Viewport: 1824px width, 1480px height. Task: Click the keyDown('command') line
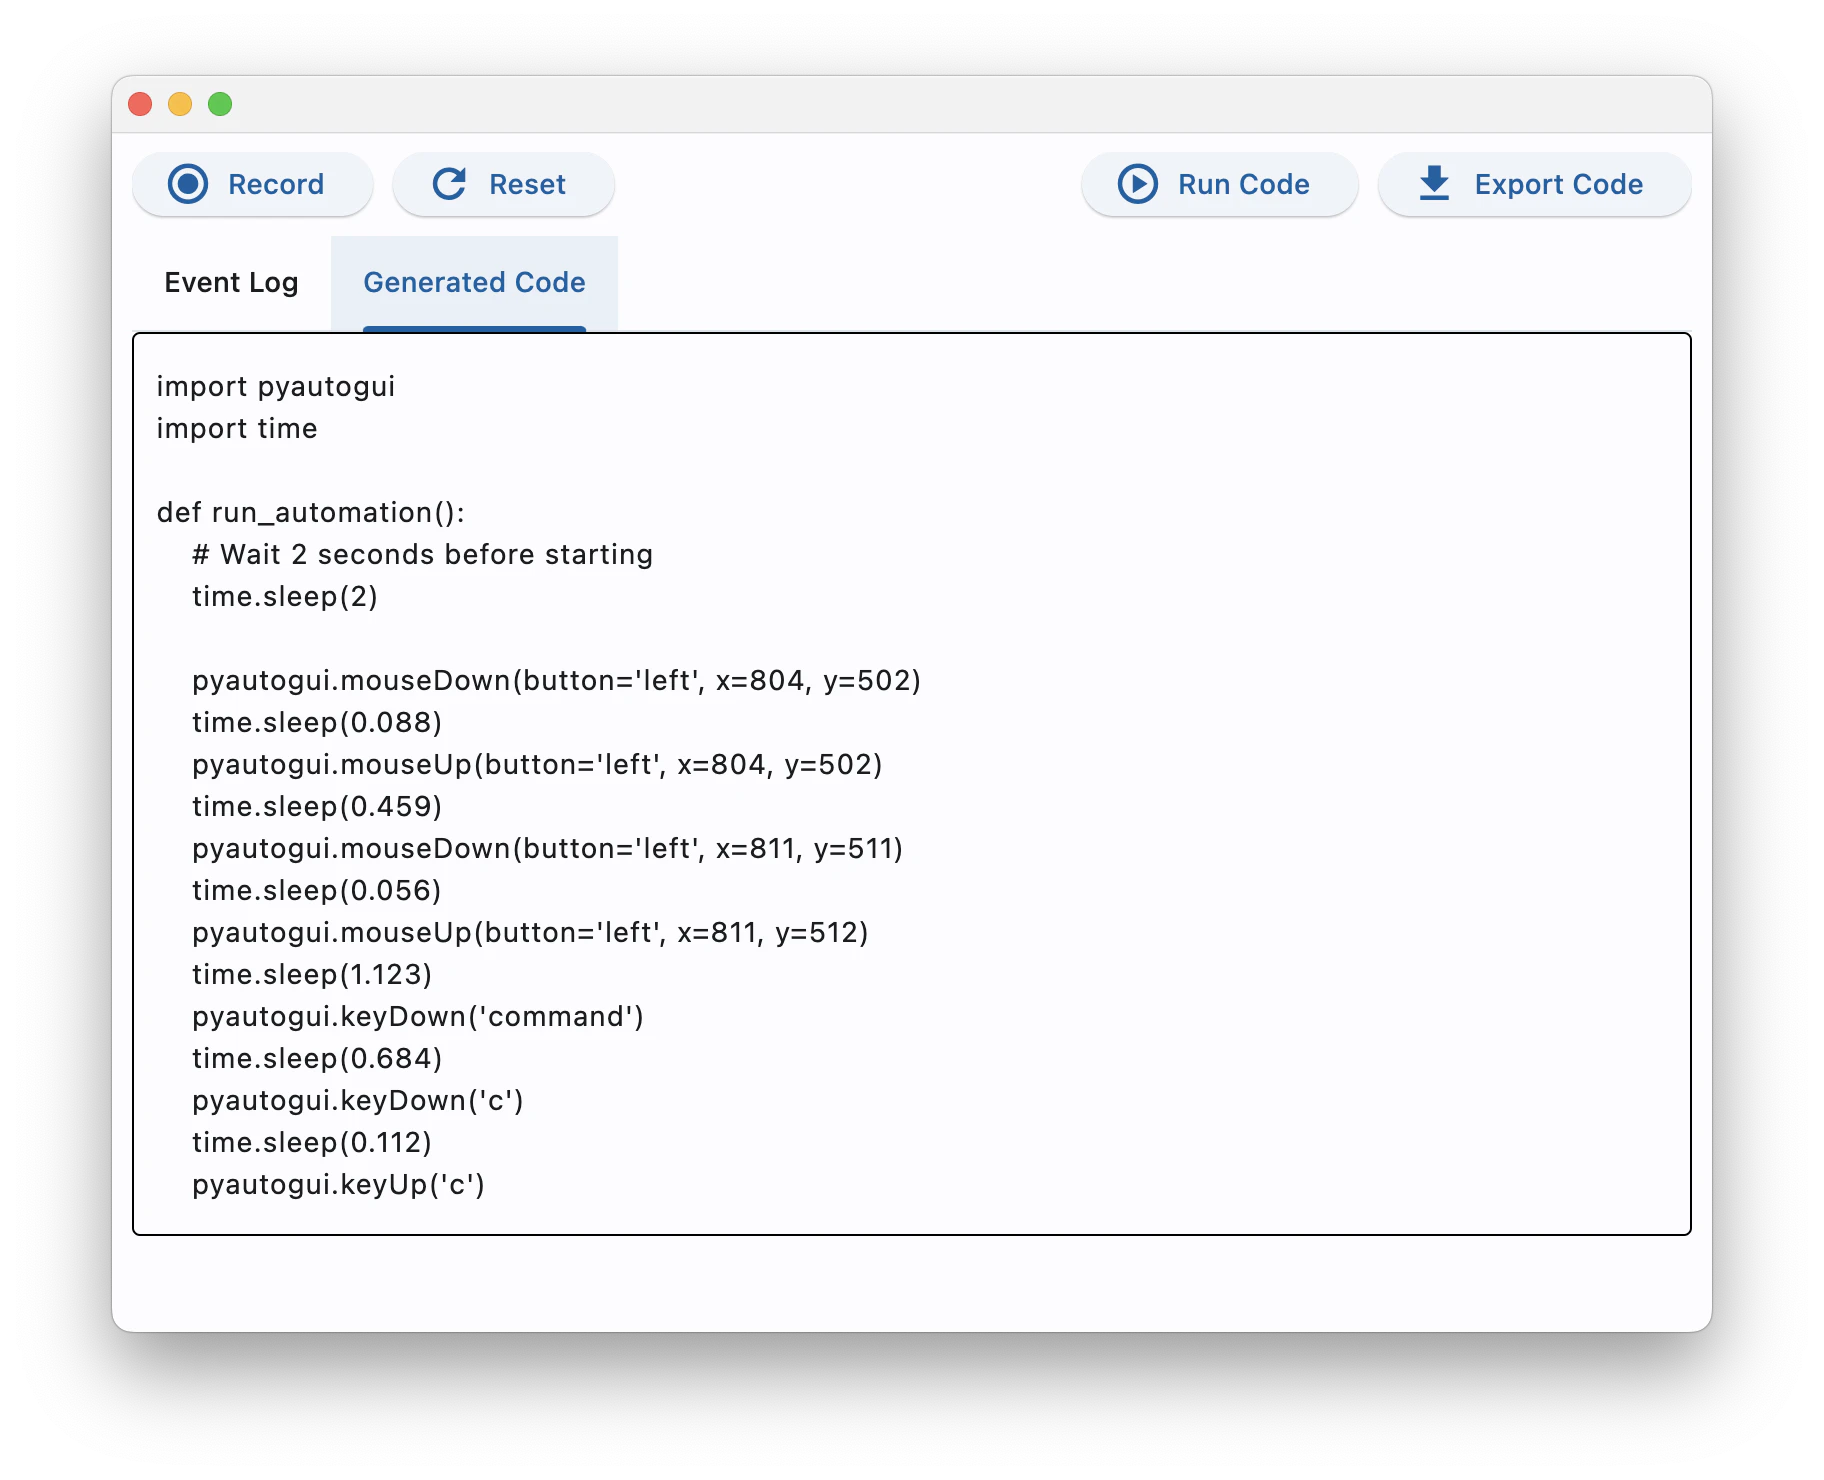(418, 1017)
